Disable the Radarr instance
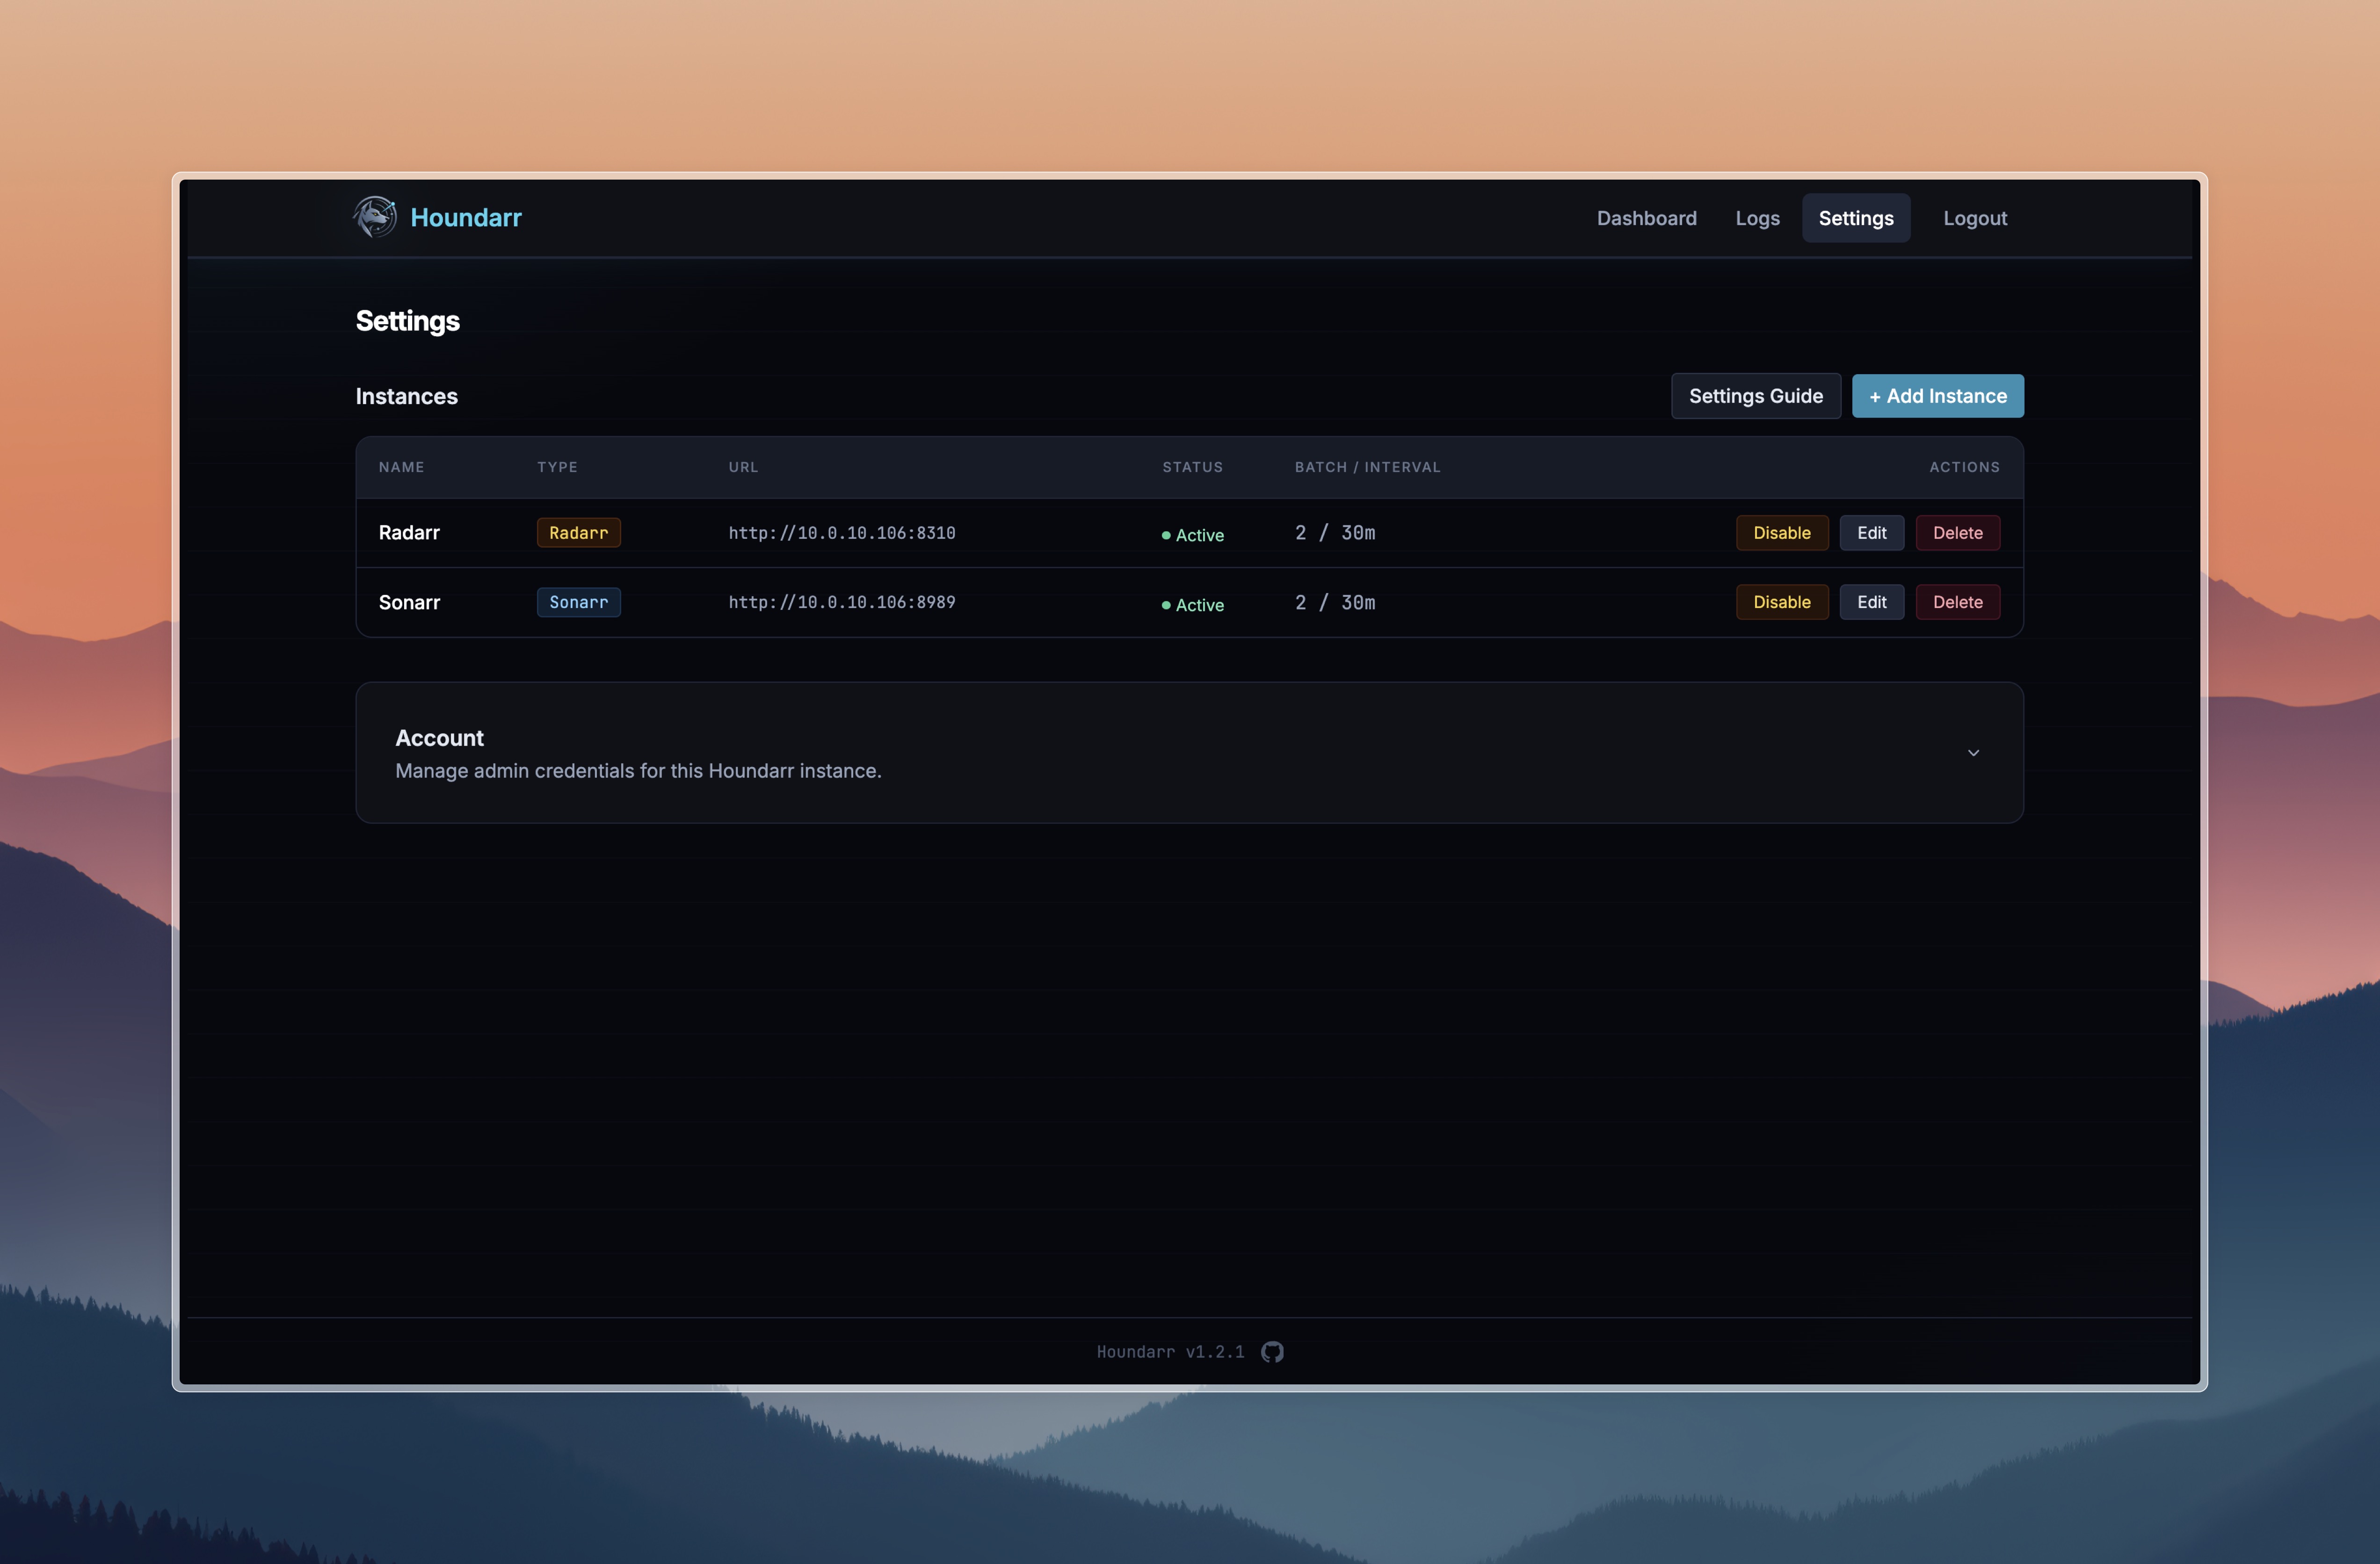 pyautogui.click(x=1781, y=533)
